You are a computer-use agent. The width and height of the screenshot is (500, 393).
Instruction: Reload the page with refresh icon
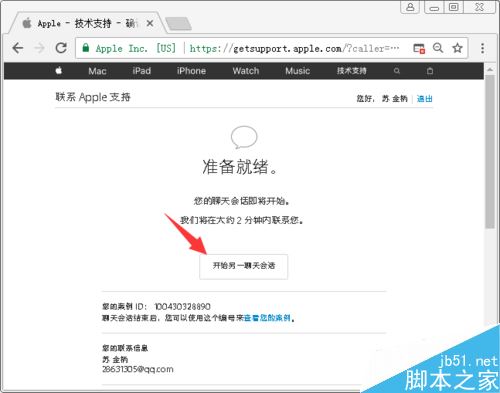coord(61,48)
